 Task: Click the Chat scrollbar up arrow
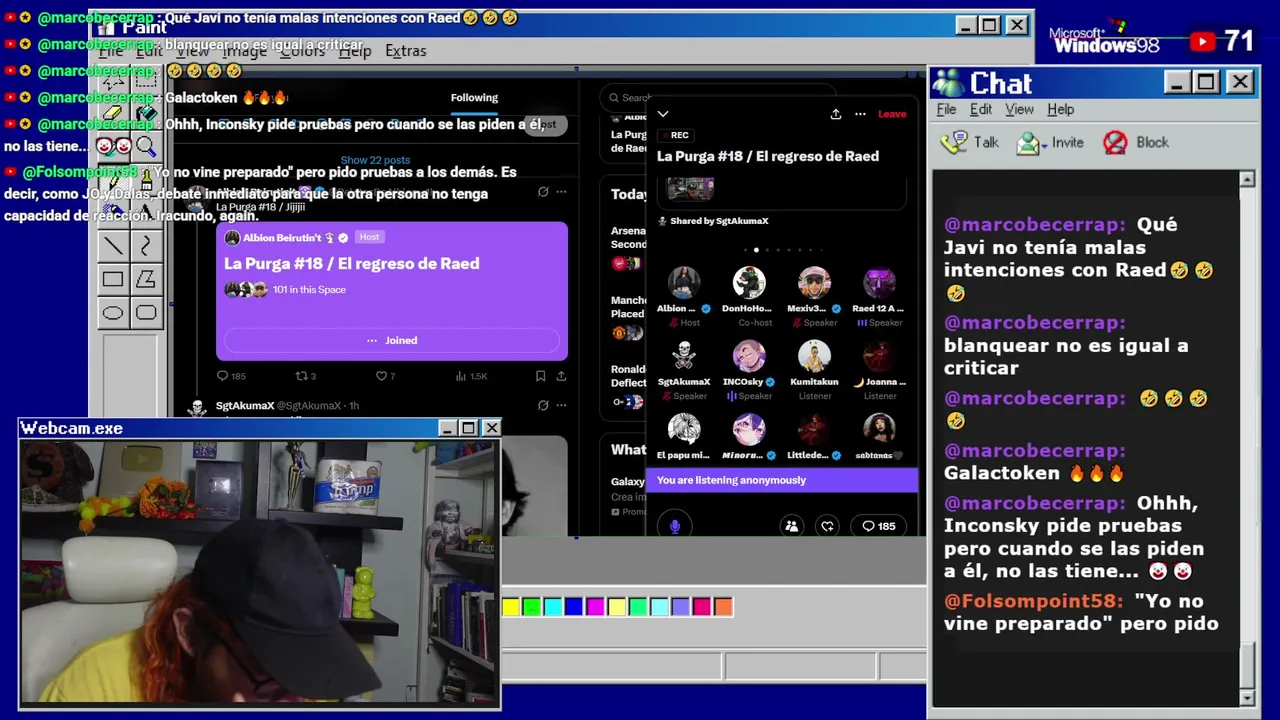coord(1246,179)
